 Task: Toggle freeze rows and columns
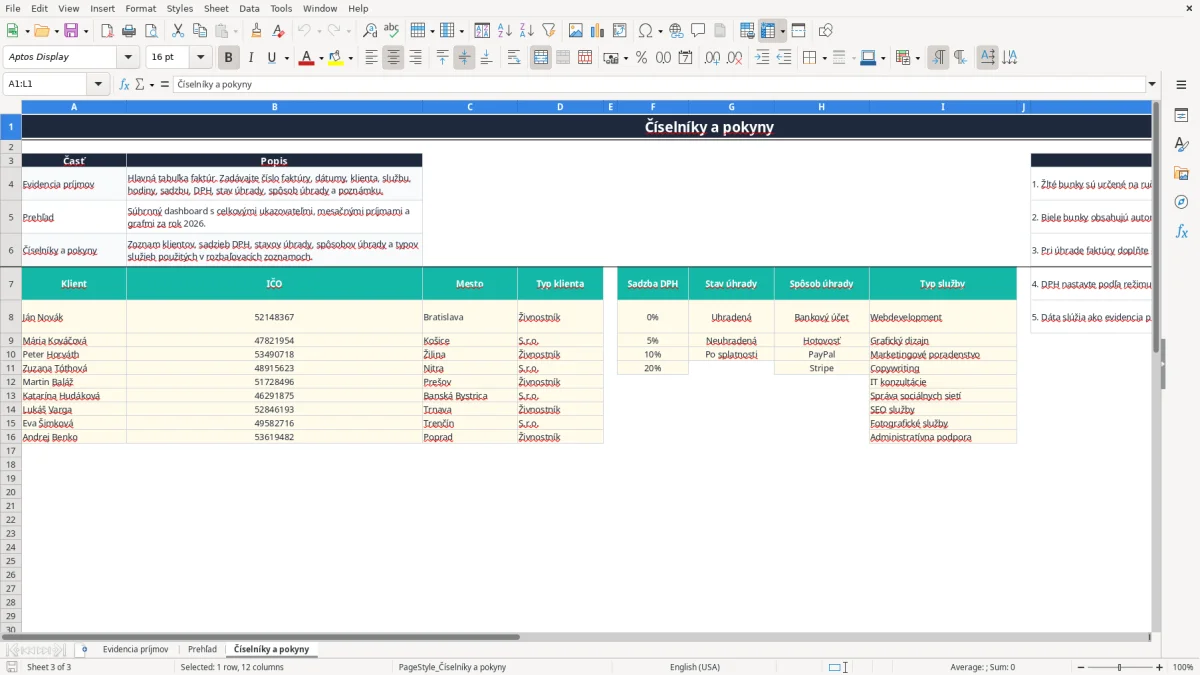pyautogui.click(x=768, y=31)
